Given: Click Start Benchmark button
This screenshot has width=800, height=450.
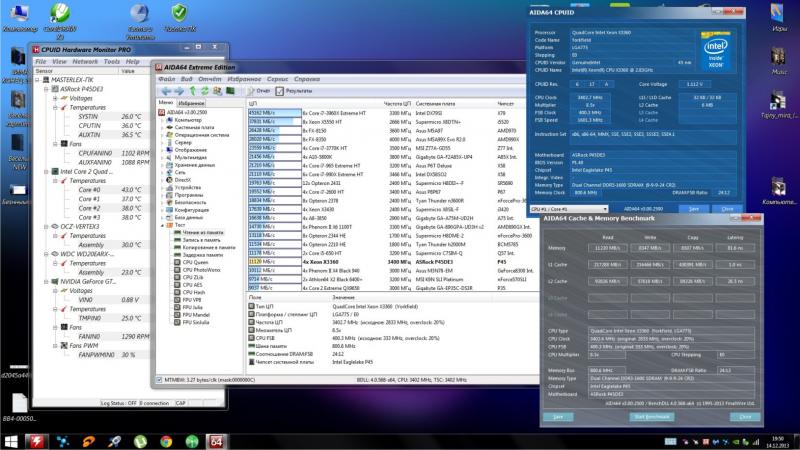Looking at the screenshot, I should coord(652,417).
